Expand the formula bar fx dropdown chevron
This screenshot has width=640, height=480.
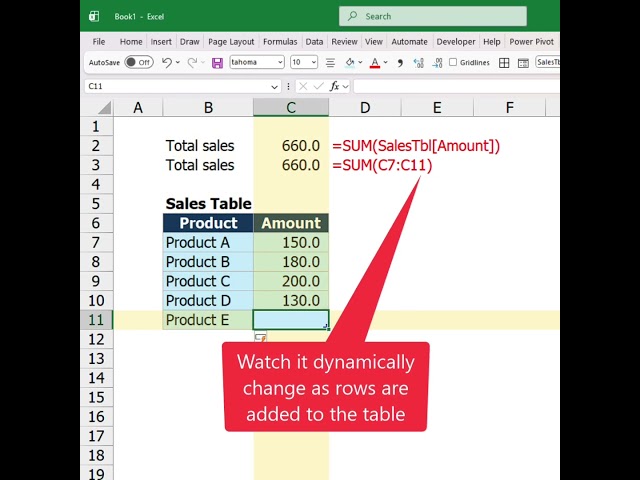point(346,87)
